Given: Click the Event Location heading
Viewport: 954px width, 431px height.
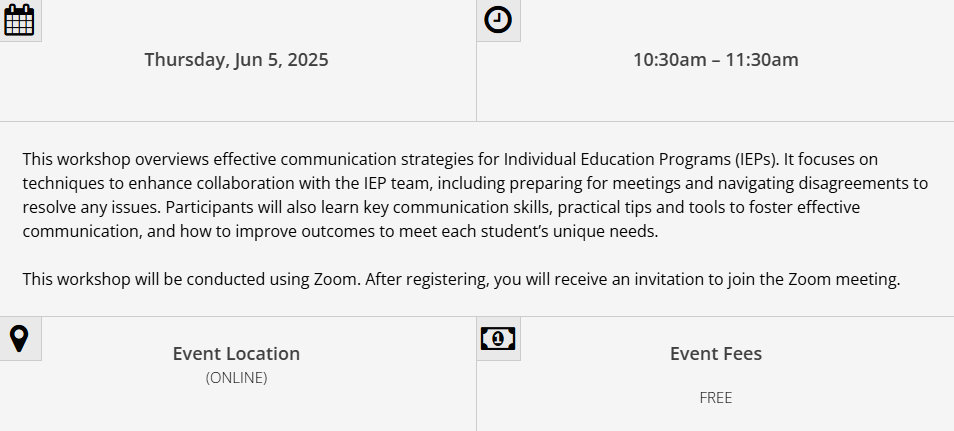Looking at the screenshot, I should click(x=236, y=354).
